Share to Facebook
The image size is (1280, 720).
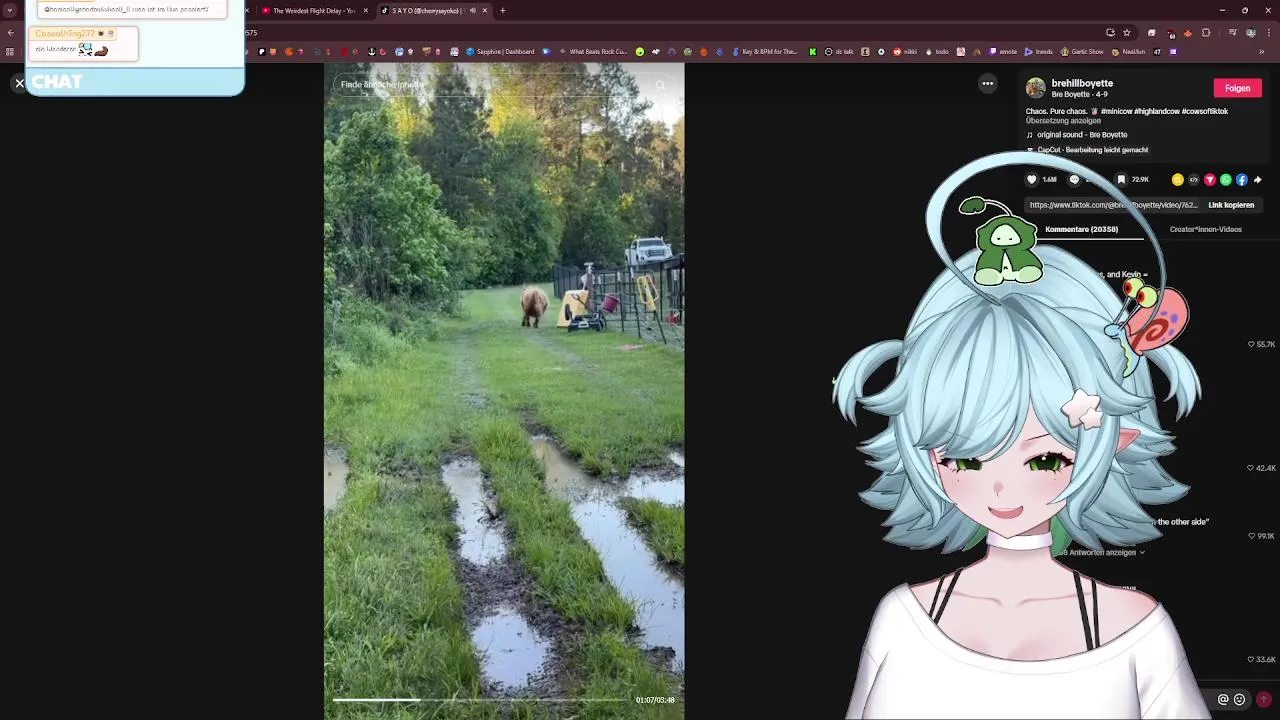[1241, 180]
